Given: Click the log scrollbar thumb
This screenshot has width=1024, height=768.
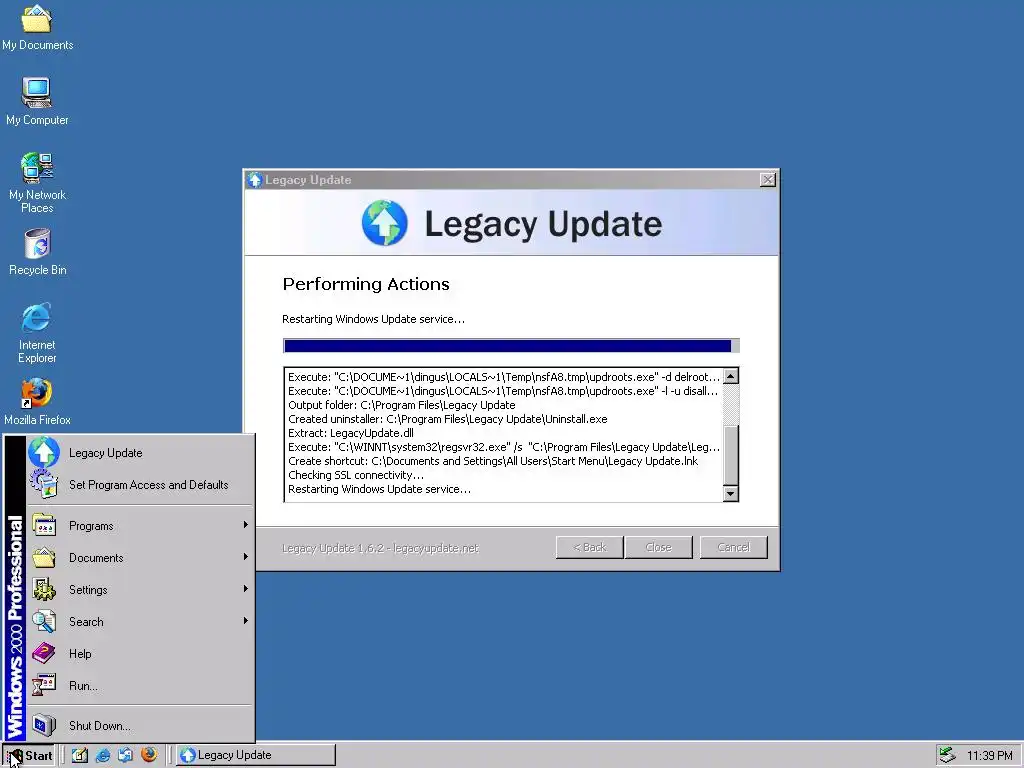Looking at the screenshot, I should [x=731, y=455].
